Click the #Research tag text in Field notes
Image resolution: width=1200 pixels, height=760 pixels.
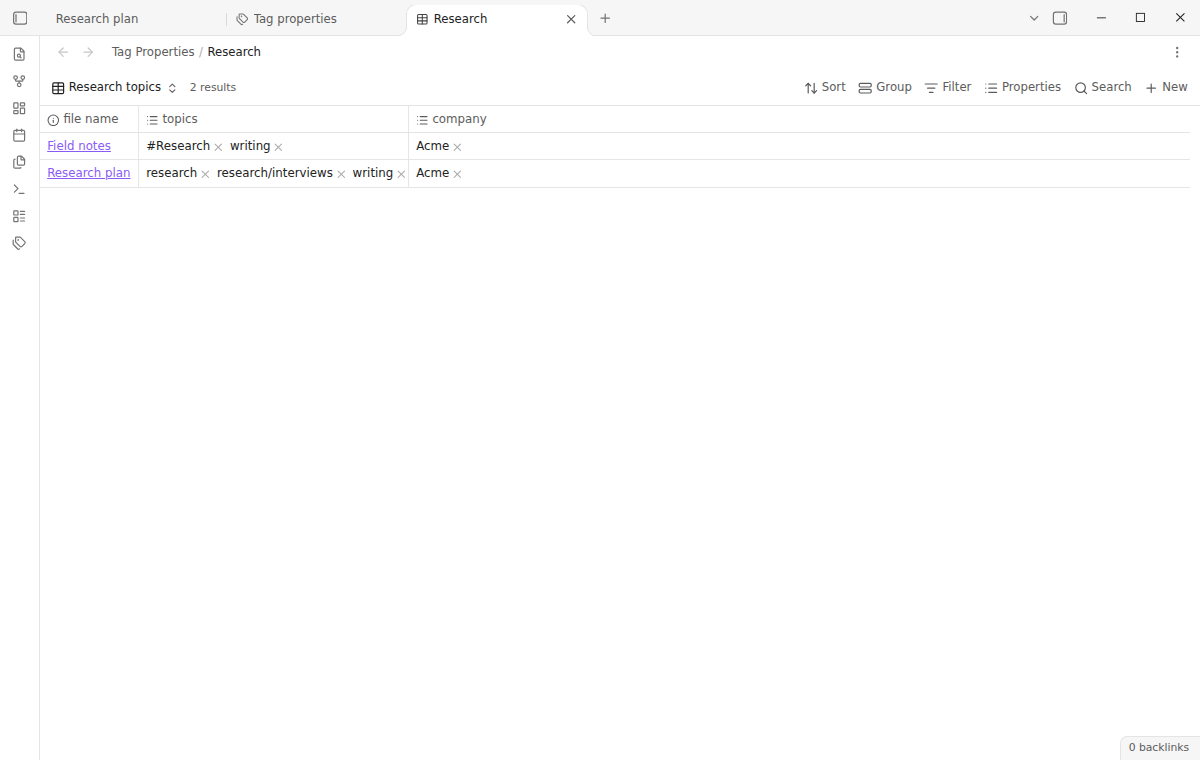(178, 146)
